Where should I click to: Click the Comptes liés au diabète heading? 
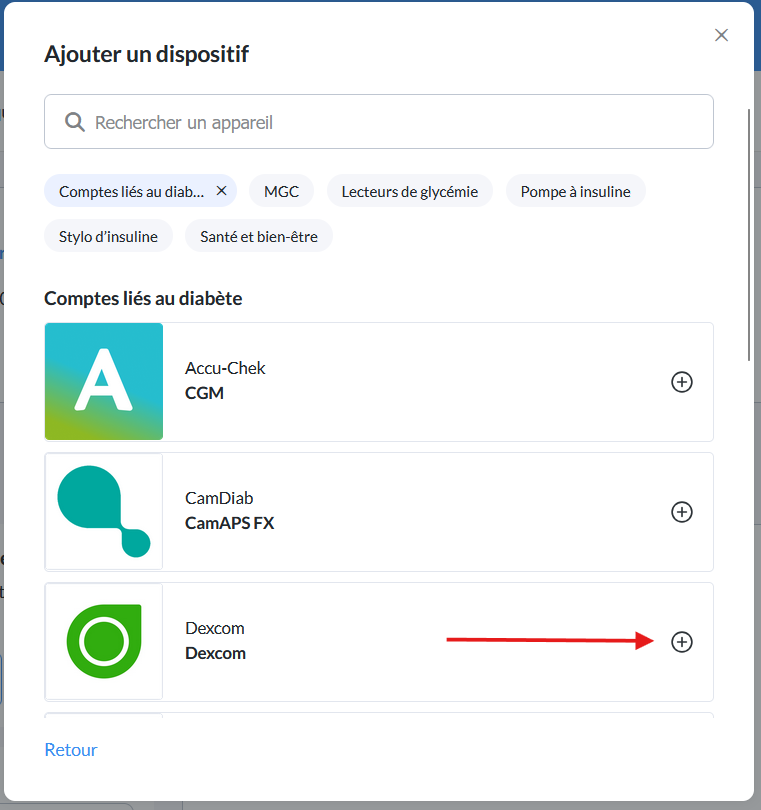coord(143,299)
